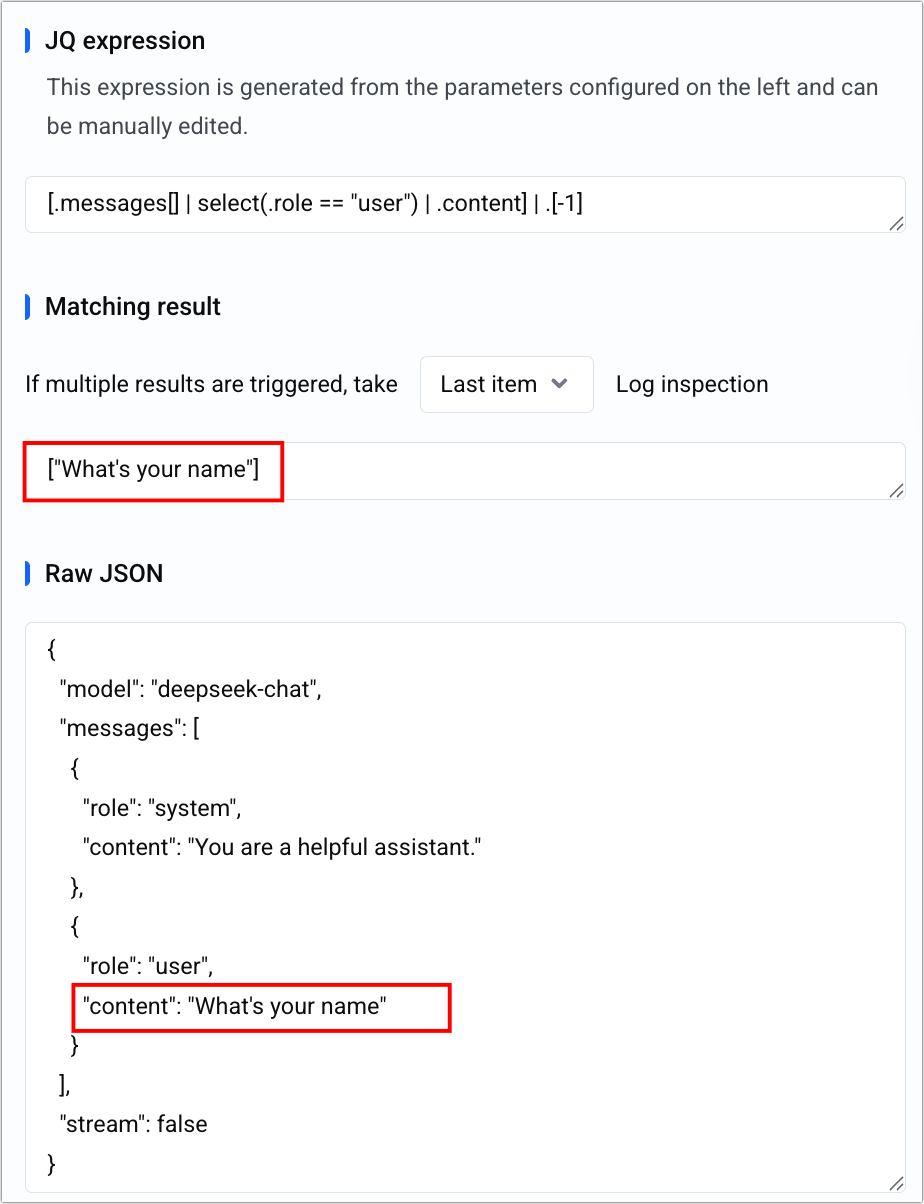924x1204 pixels.
Task: Click the chevron arrow beside Last item
Action: point(560,384)
